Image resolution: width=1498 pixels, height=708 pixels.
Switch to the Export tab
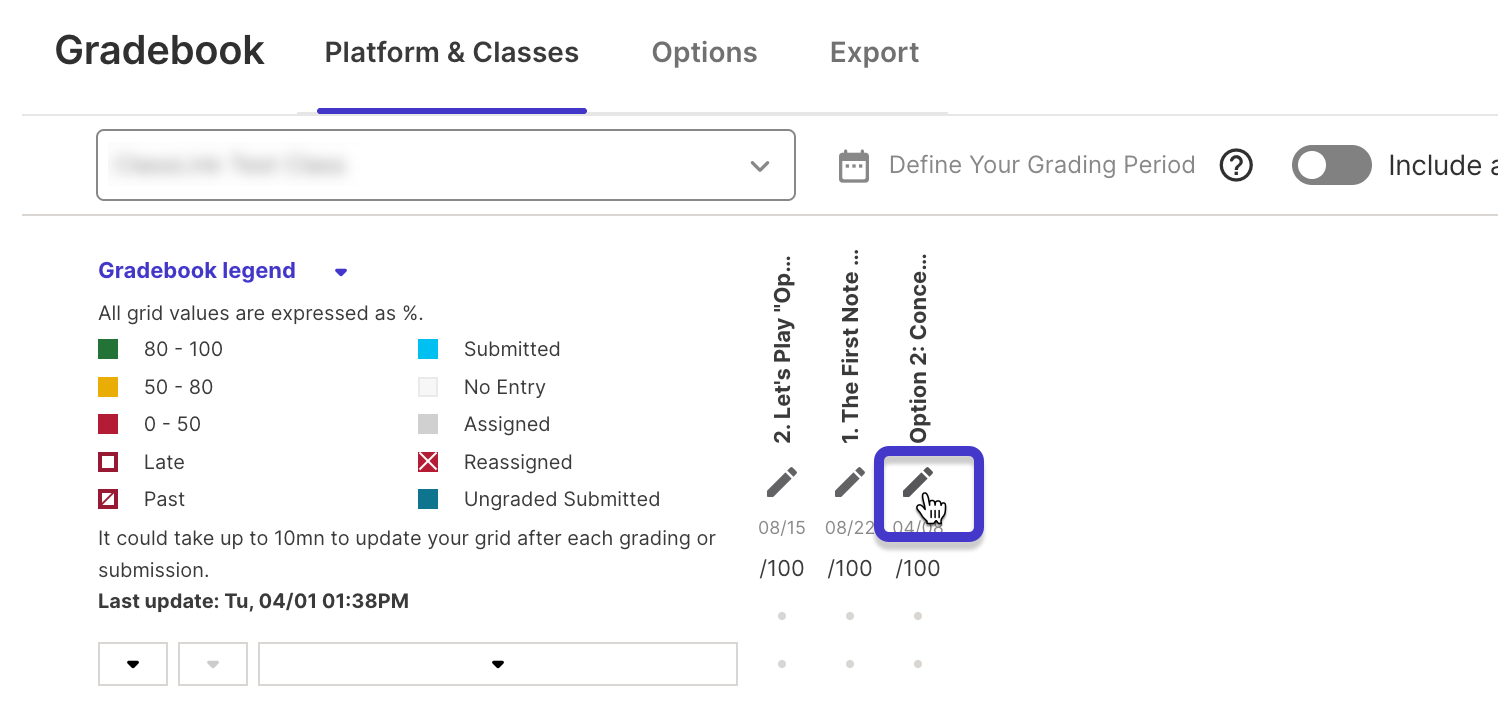click(874, 53)
